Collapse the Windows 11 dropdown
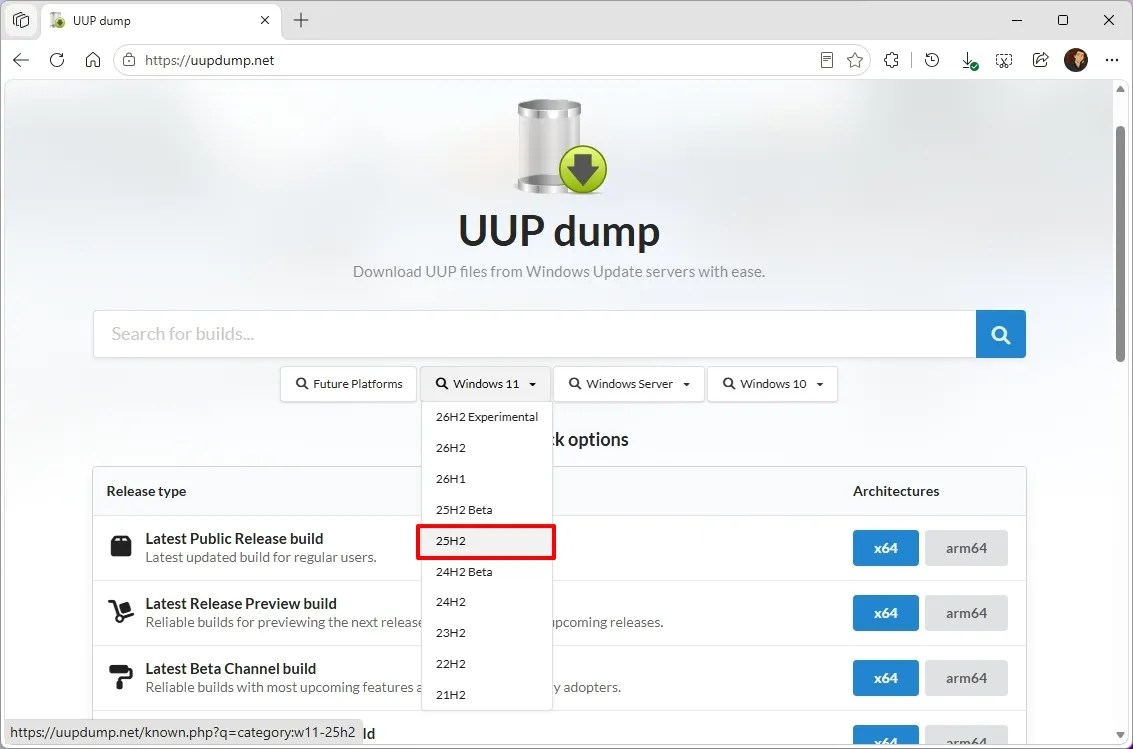 coord(486,384)
